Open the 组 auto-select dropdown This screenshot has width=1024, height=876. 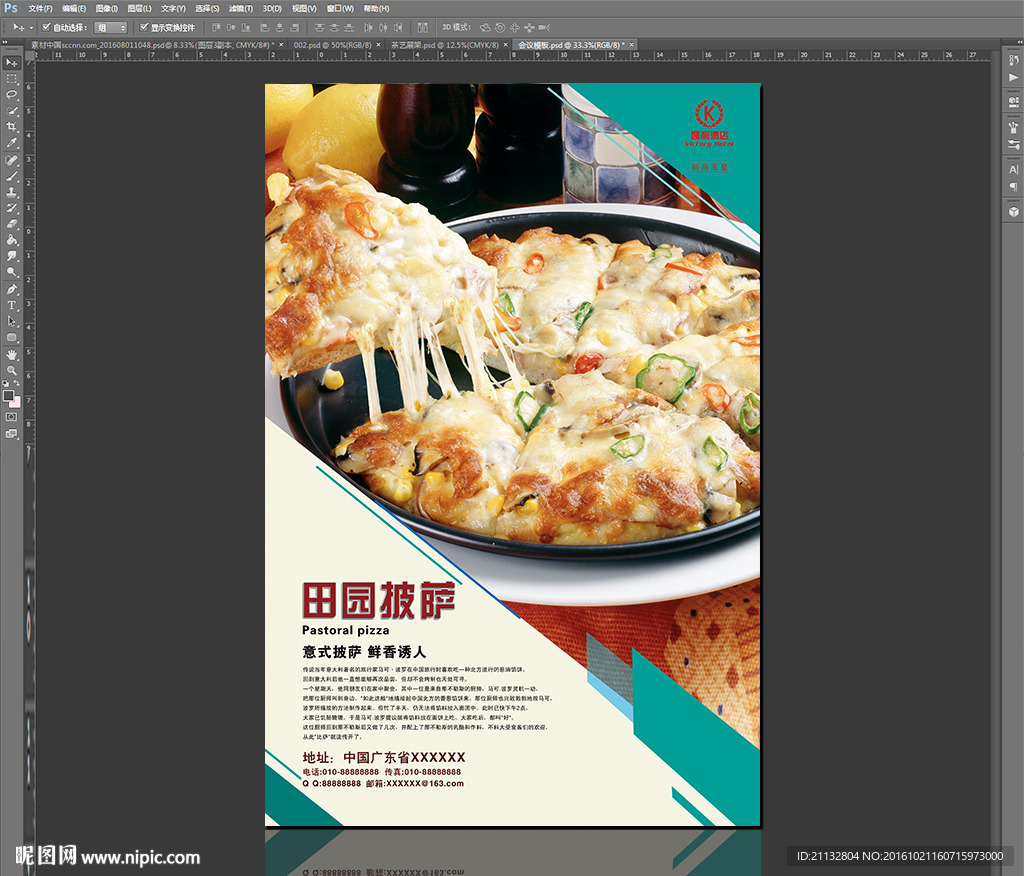coord(110,27)
